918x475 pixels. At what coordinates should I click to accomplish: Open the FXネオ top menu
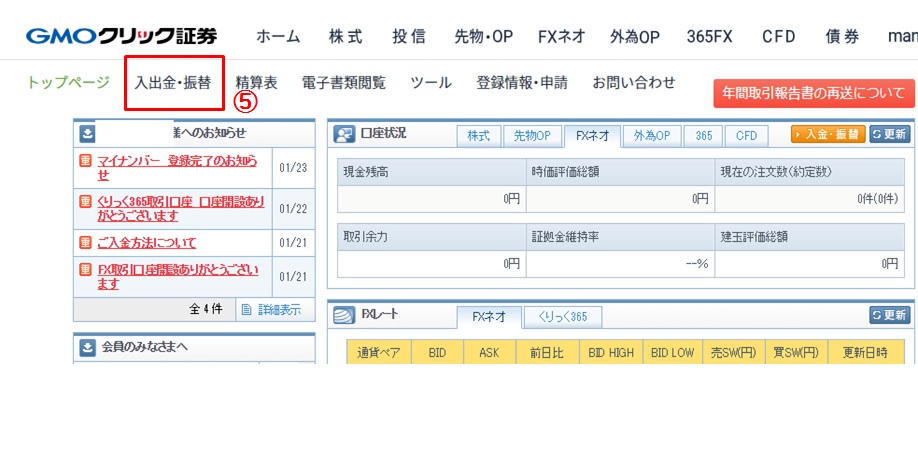click(x=562, y=37)
